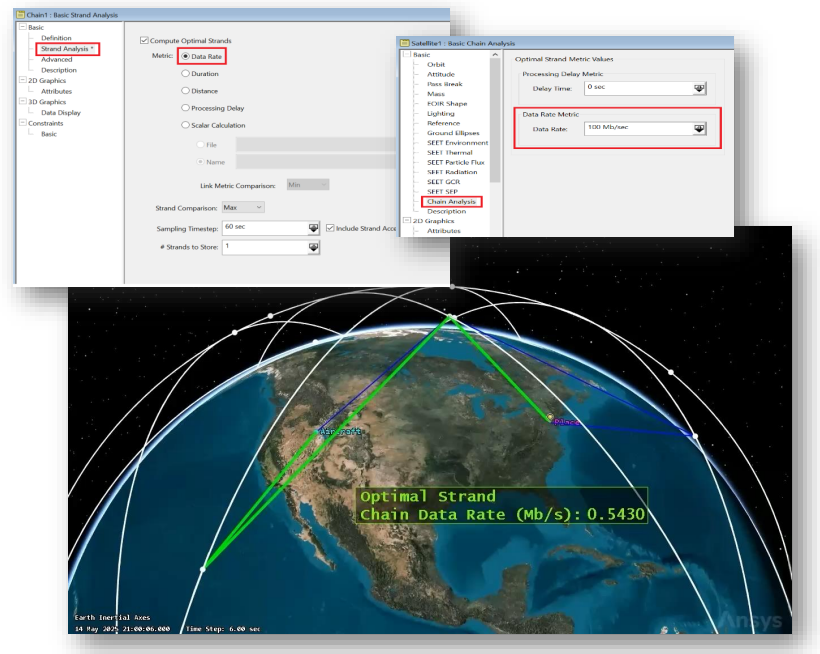The height and width of the screenshot is (654, 820).
Task: Collapse the 2D Graphics node in Chain1 tree
Action: click(22, 80)
